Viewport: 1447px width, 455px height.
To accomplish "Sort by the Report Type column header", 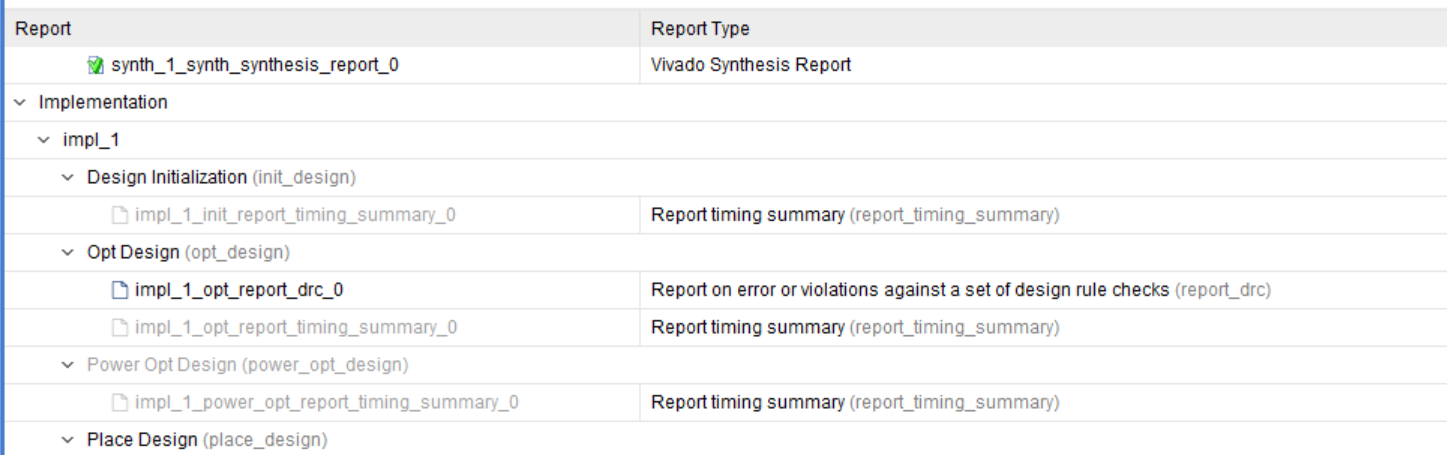I will point(700,29).
